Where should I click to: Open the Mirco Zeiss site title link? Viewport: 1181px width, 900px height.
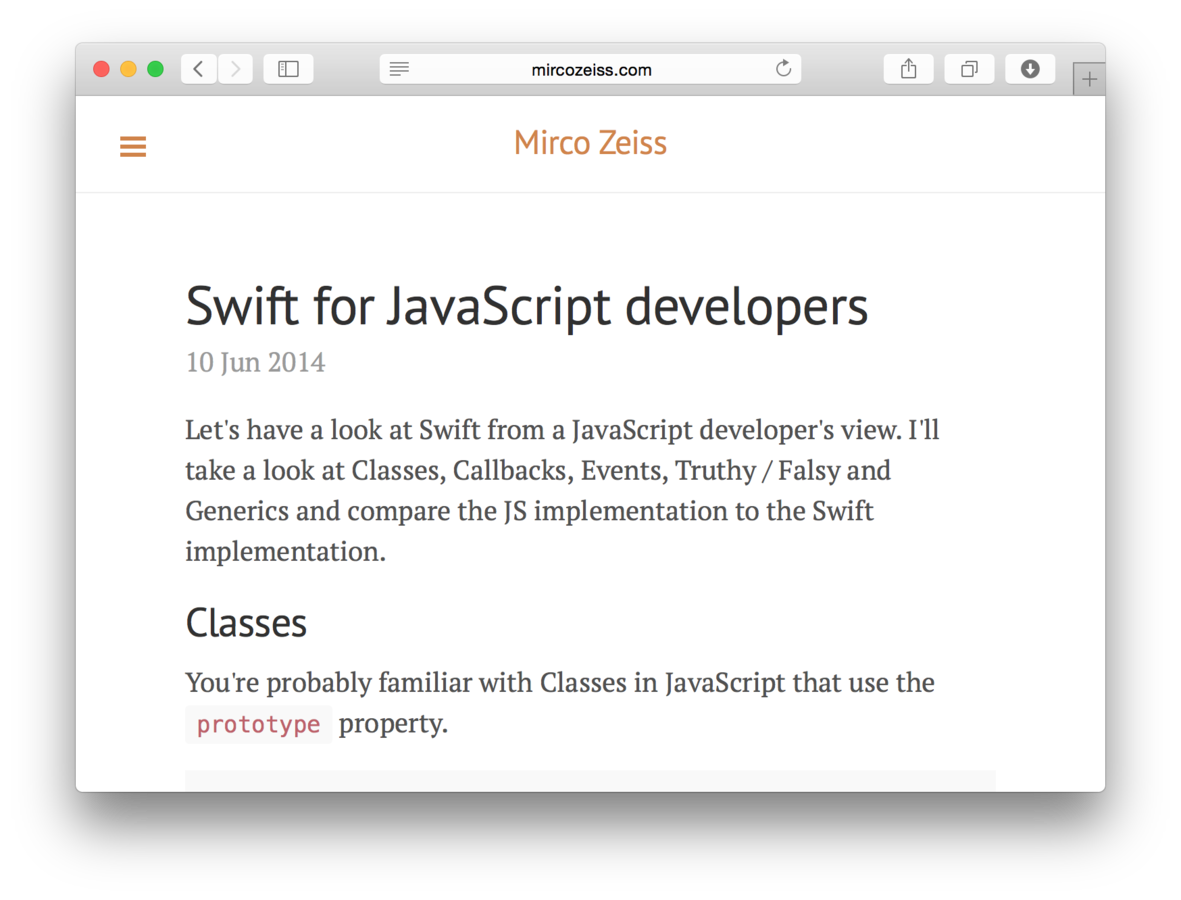[590, 143]
